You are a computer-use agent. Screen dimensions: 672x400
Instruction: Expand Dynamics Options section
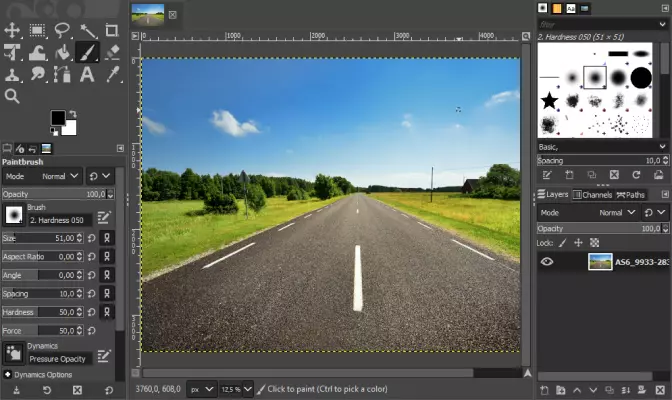[x=8, y=374]
